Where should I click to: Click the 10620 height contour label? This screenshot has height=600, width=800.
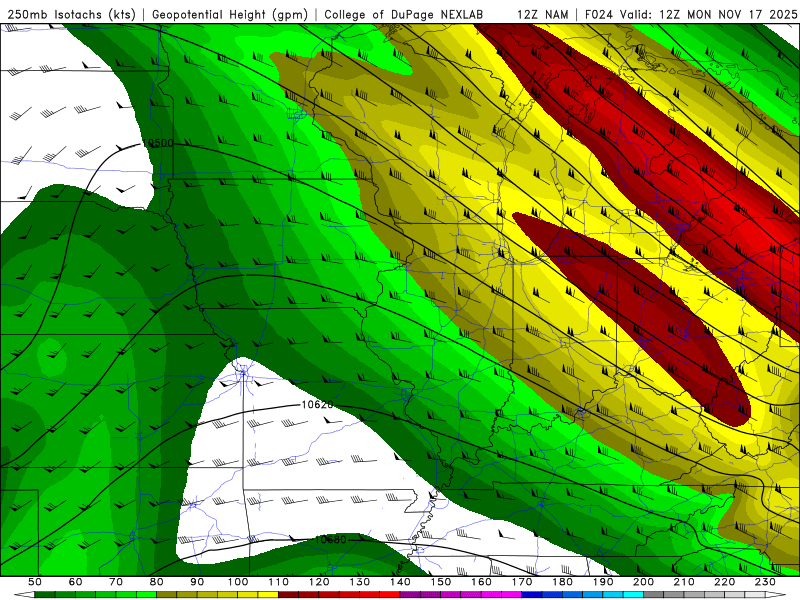[317, 405]
